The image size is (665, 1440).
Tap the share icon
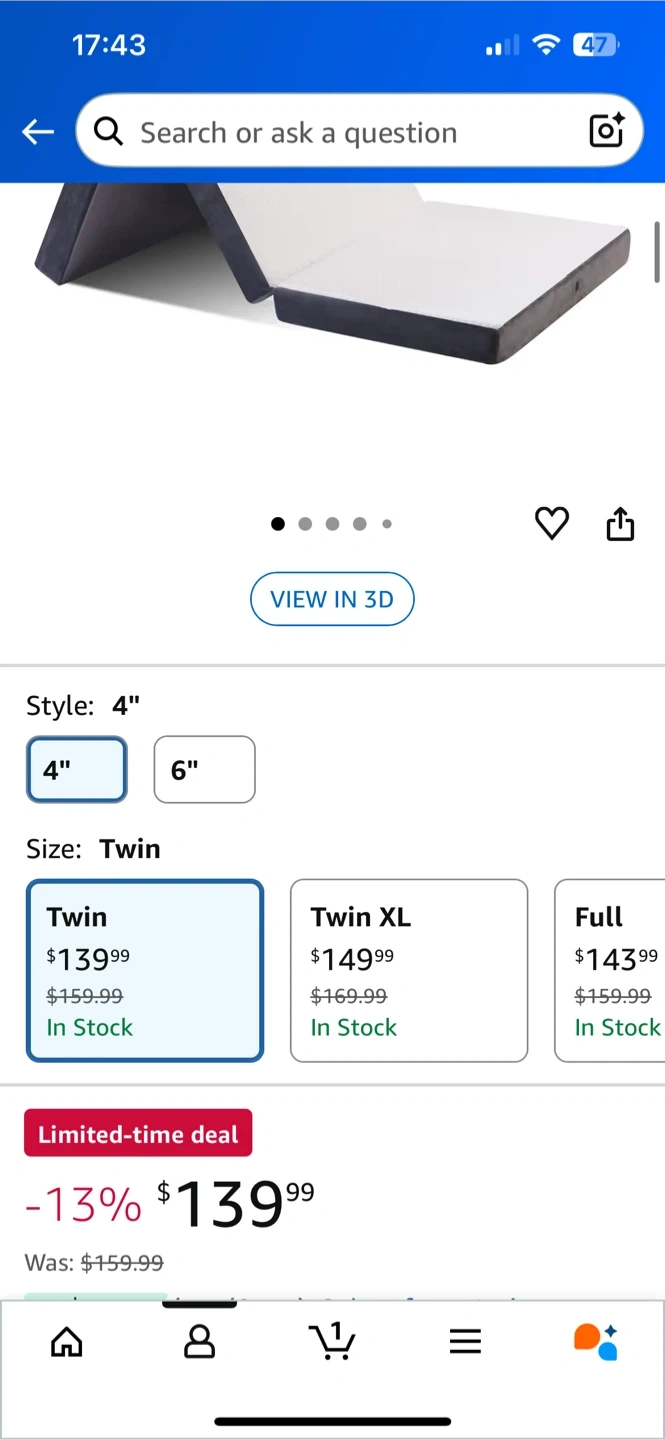point(620,523)
